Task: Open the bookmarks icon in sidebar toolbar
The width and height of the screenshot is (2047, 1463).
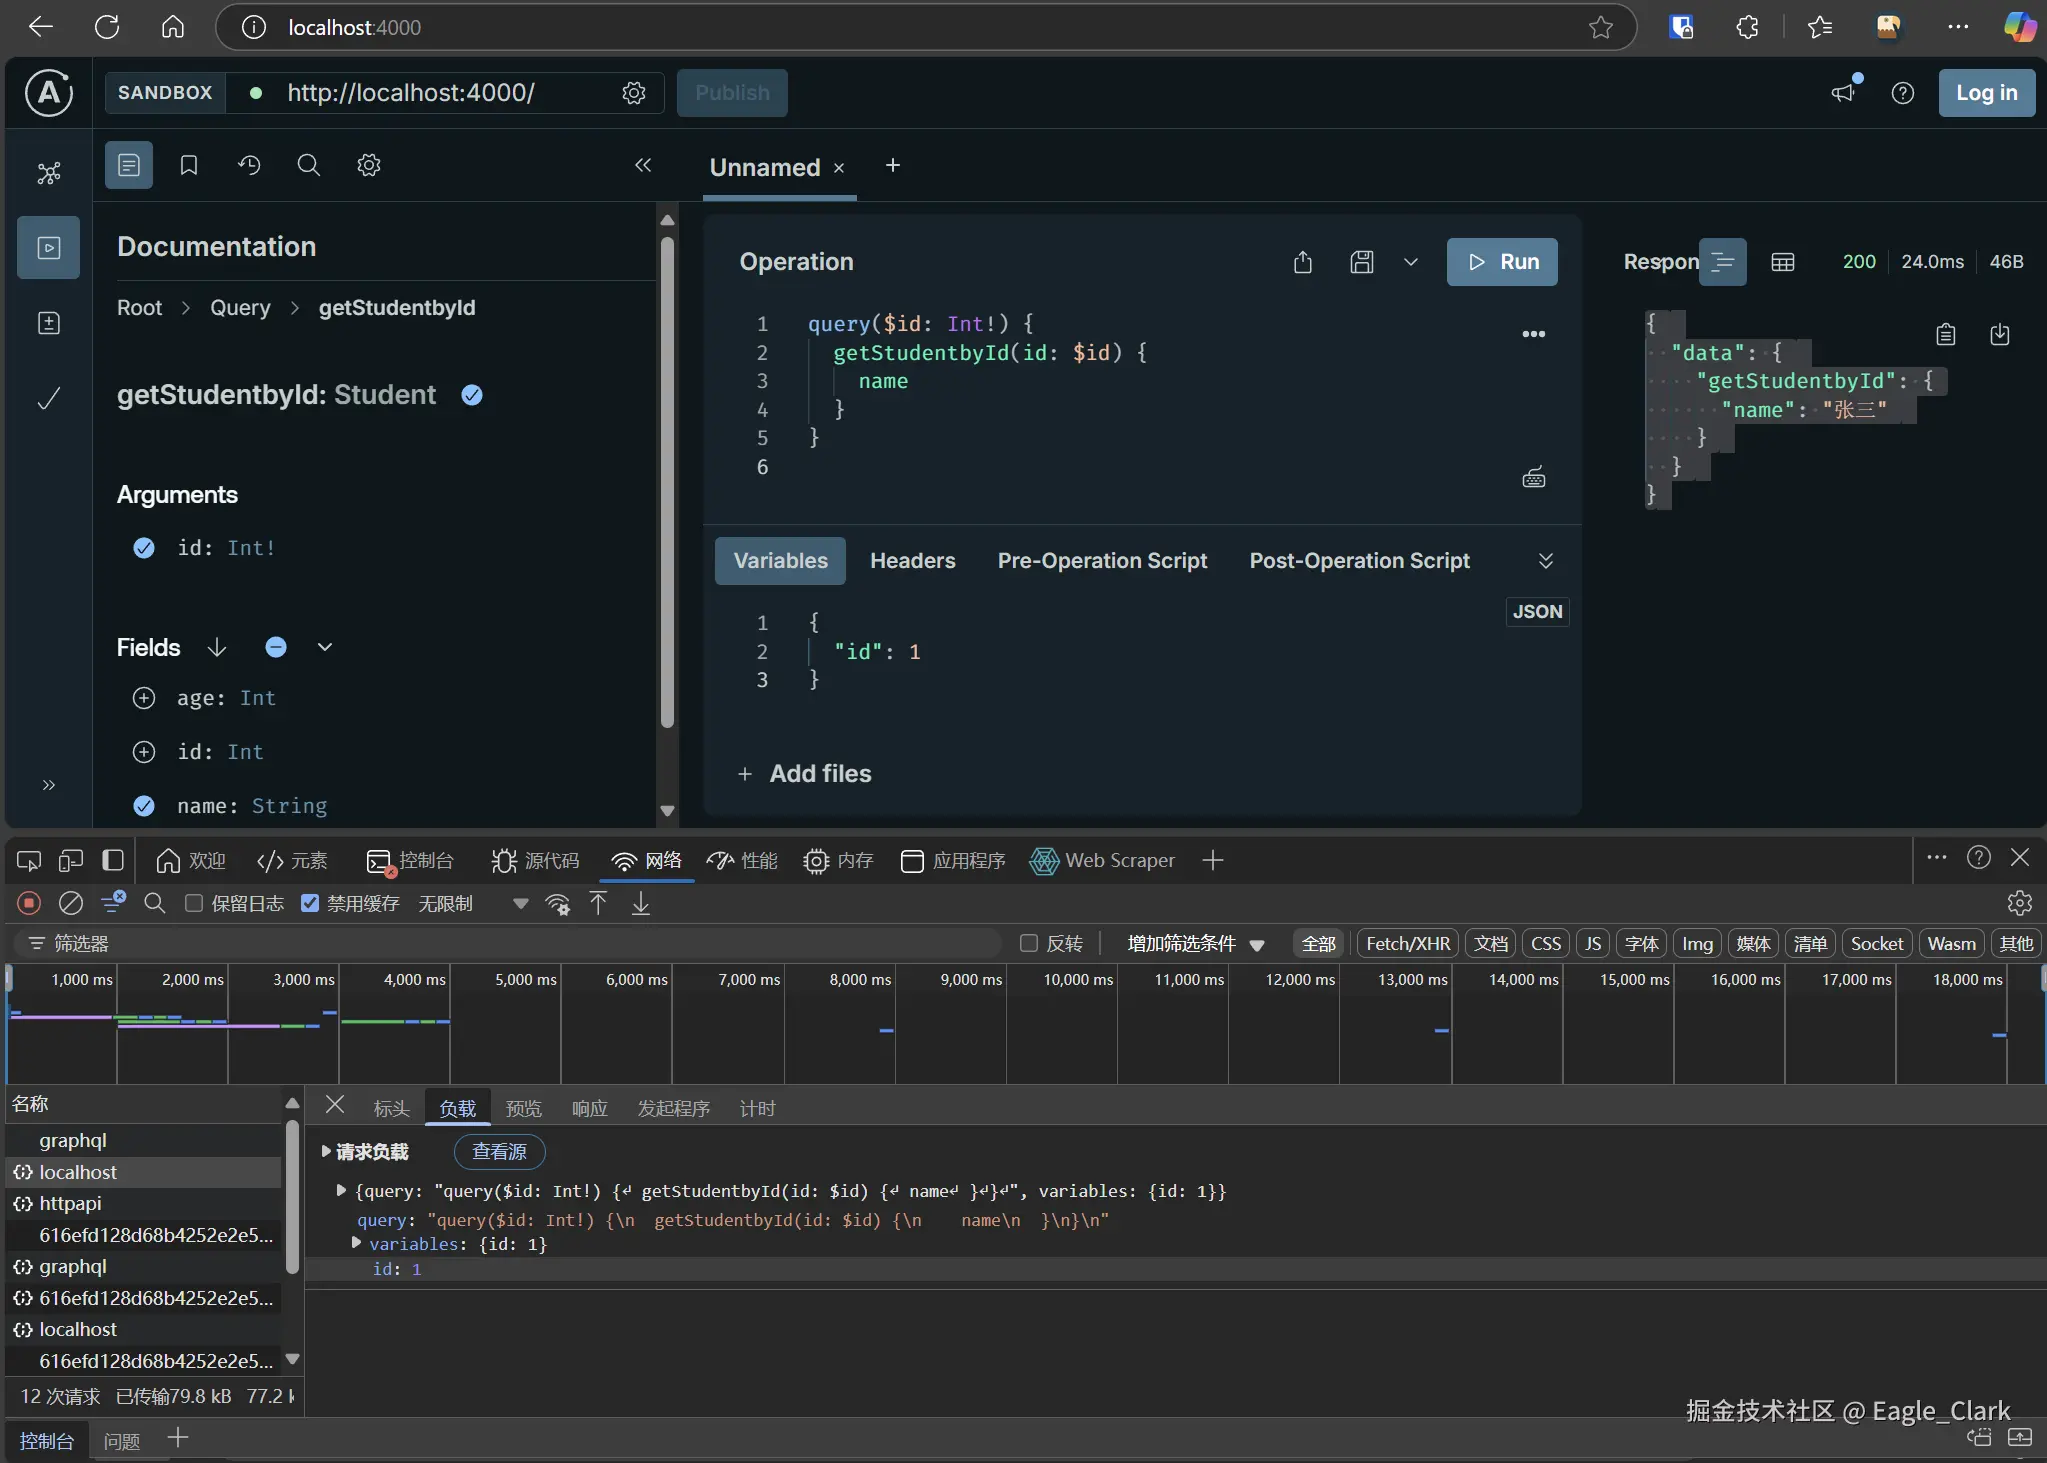Action: click(189, 165)
